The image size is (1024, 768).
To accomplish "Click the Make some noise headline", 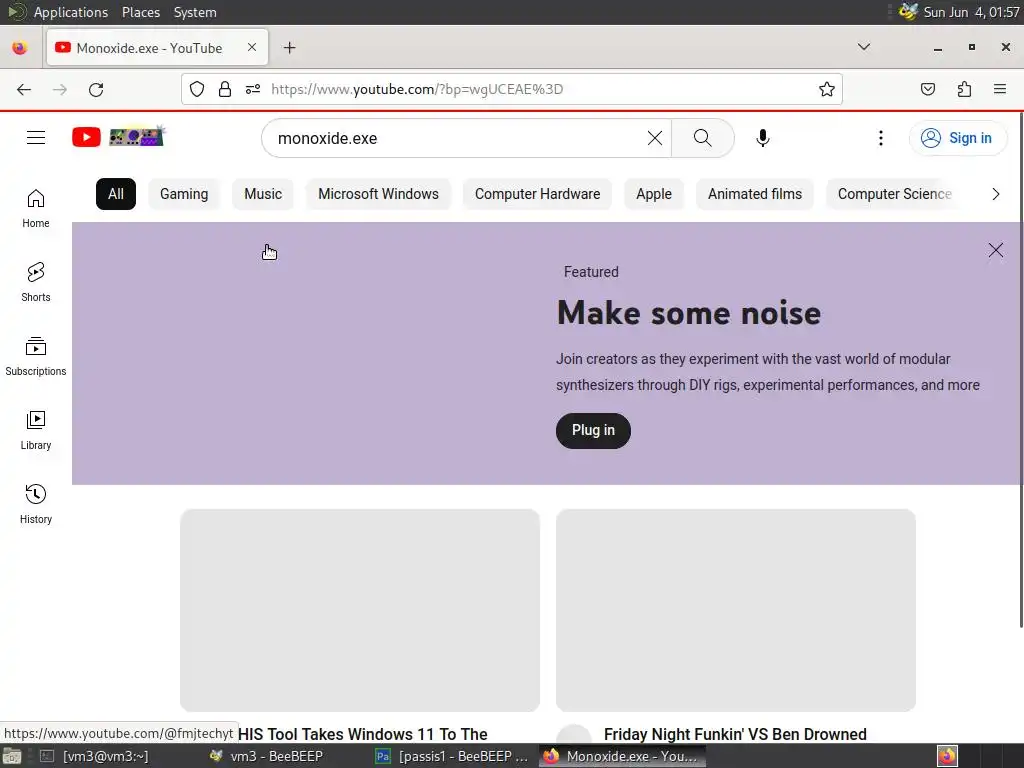I will coord(689,313).
